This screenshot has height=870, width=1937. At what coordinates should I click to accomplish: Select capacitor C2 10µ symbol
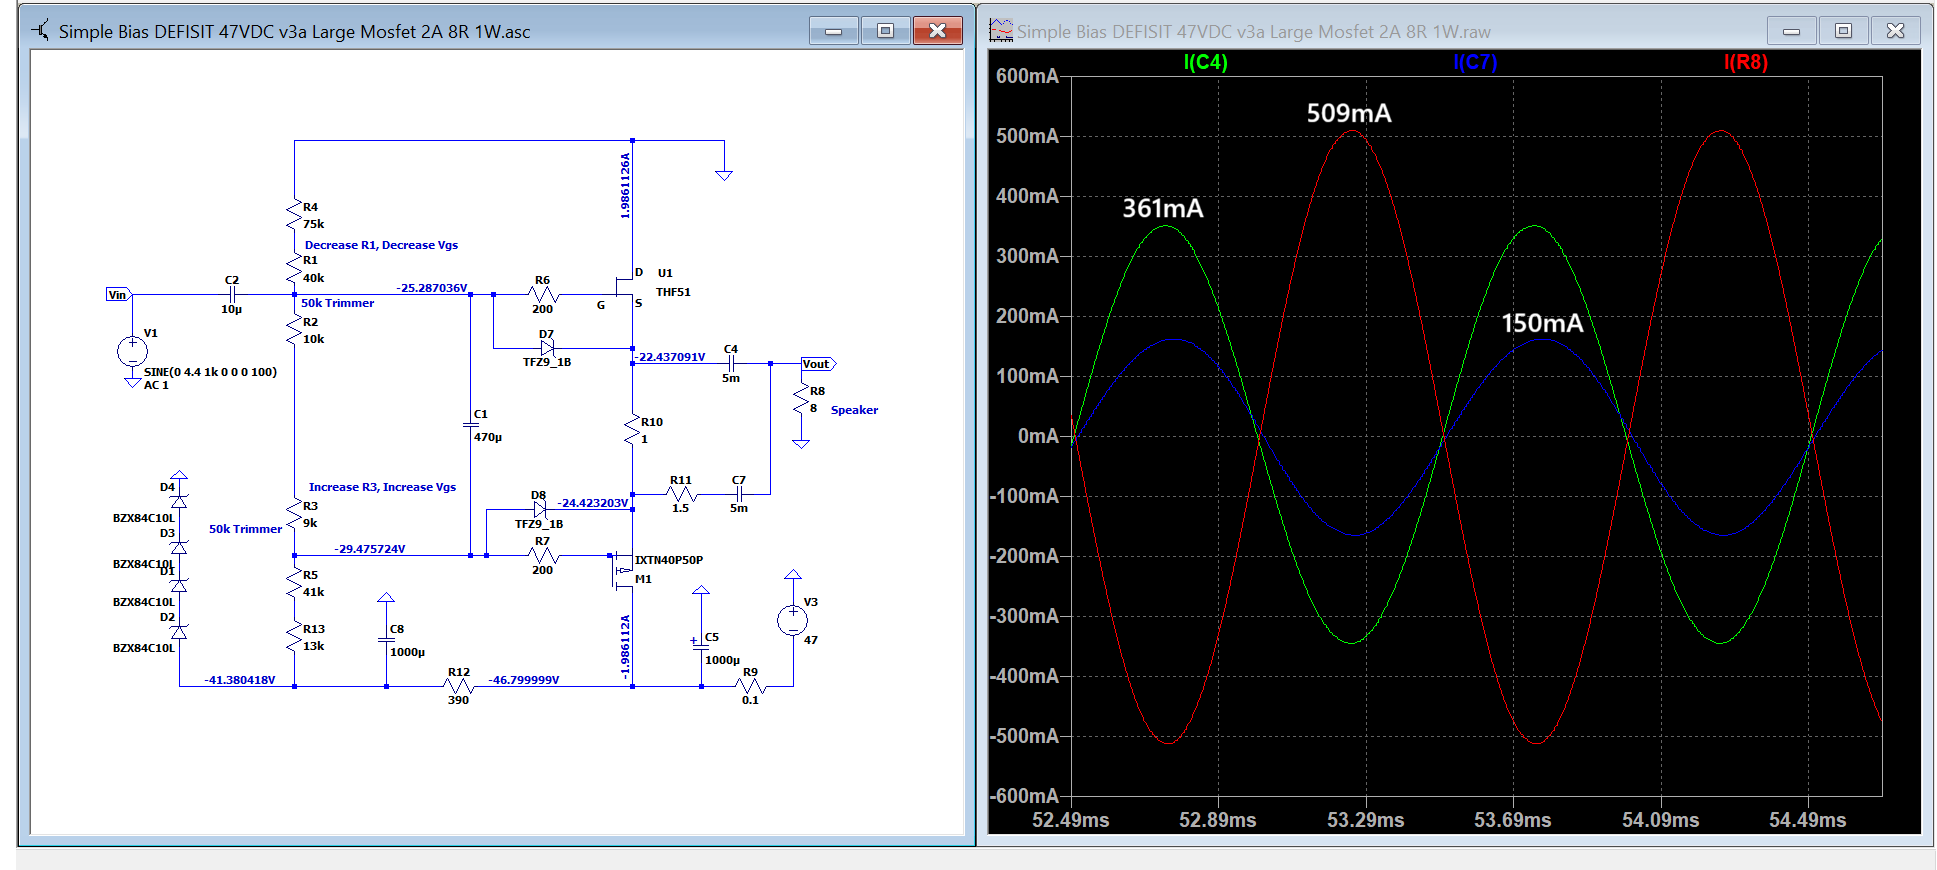click(231, 294)
